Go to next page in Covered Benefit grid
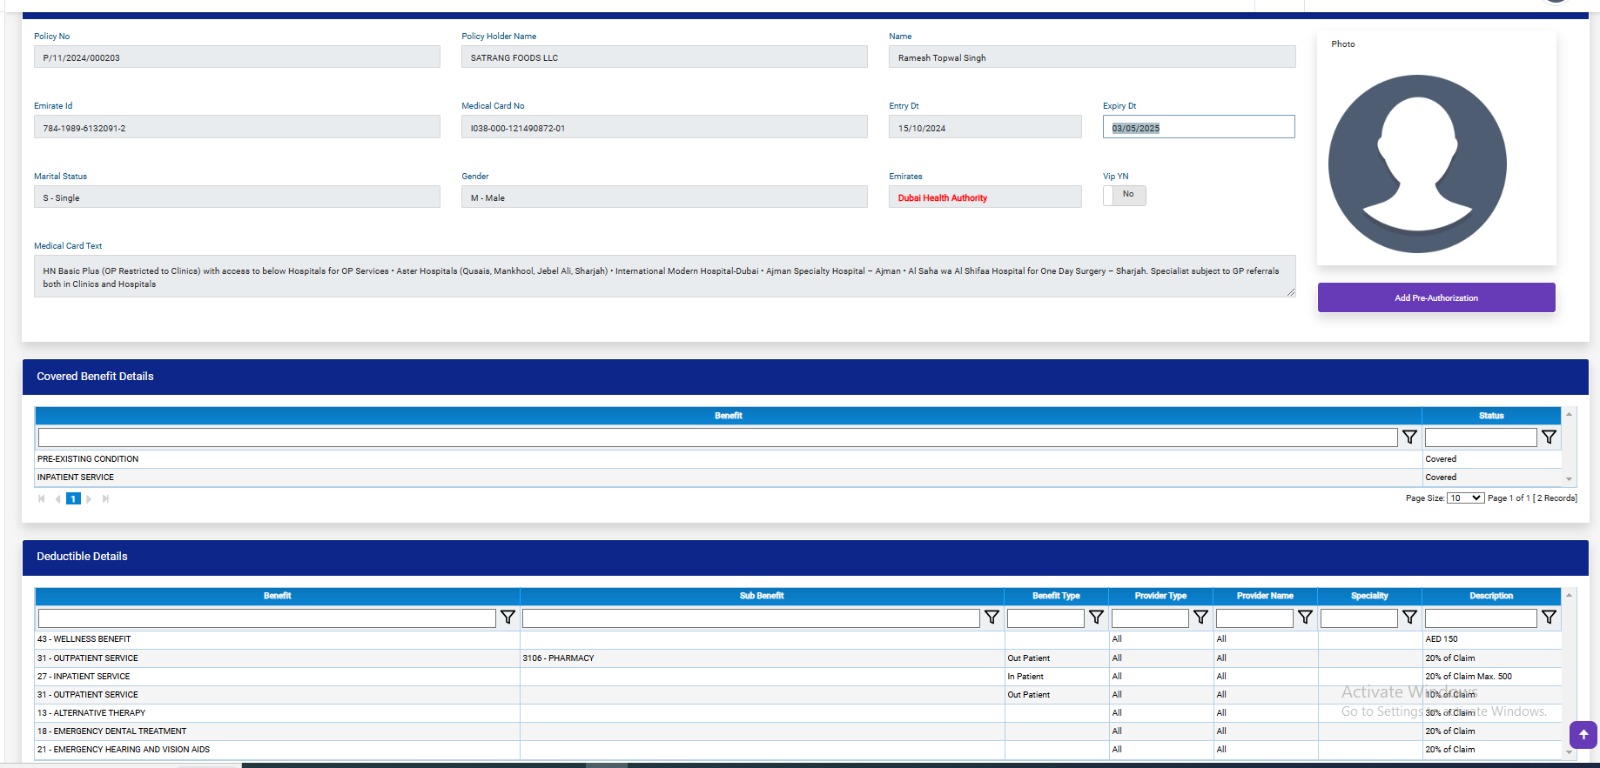 coord(89,499)
